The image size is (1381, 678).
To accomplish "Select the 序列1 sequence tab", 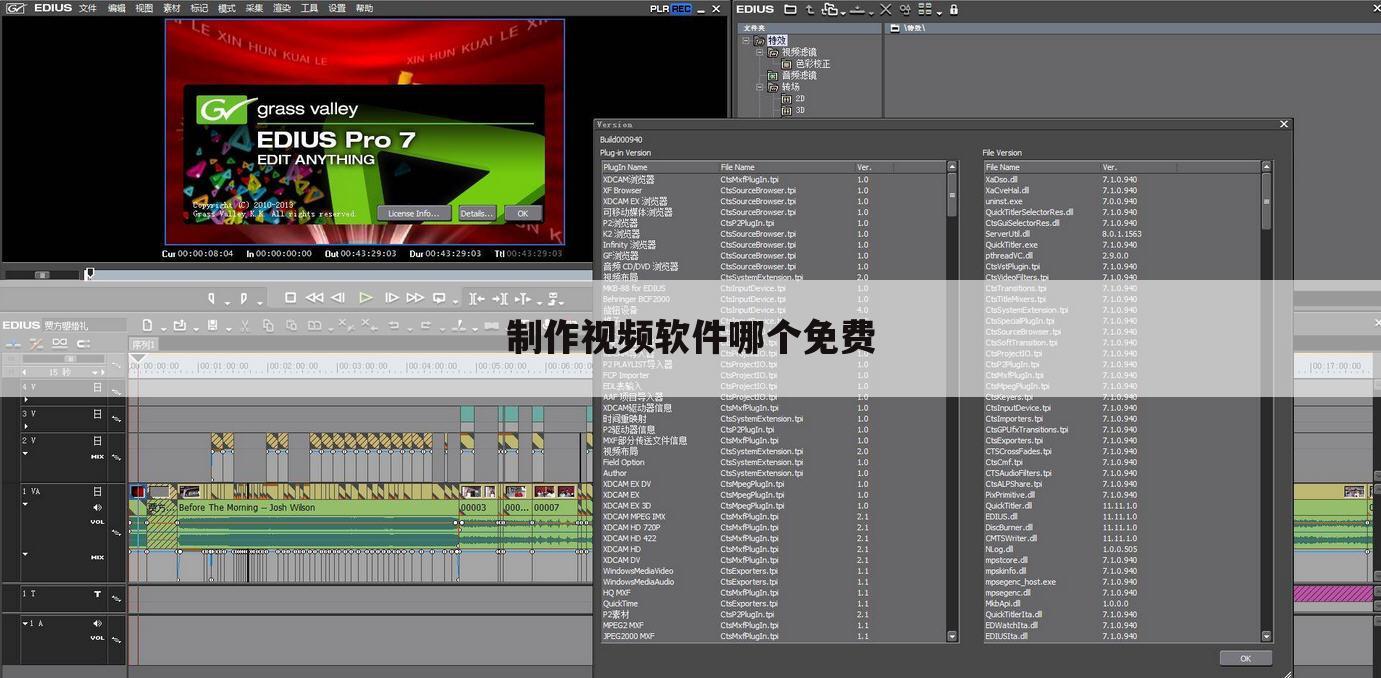I will click(x=143, y=344).
